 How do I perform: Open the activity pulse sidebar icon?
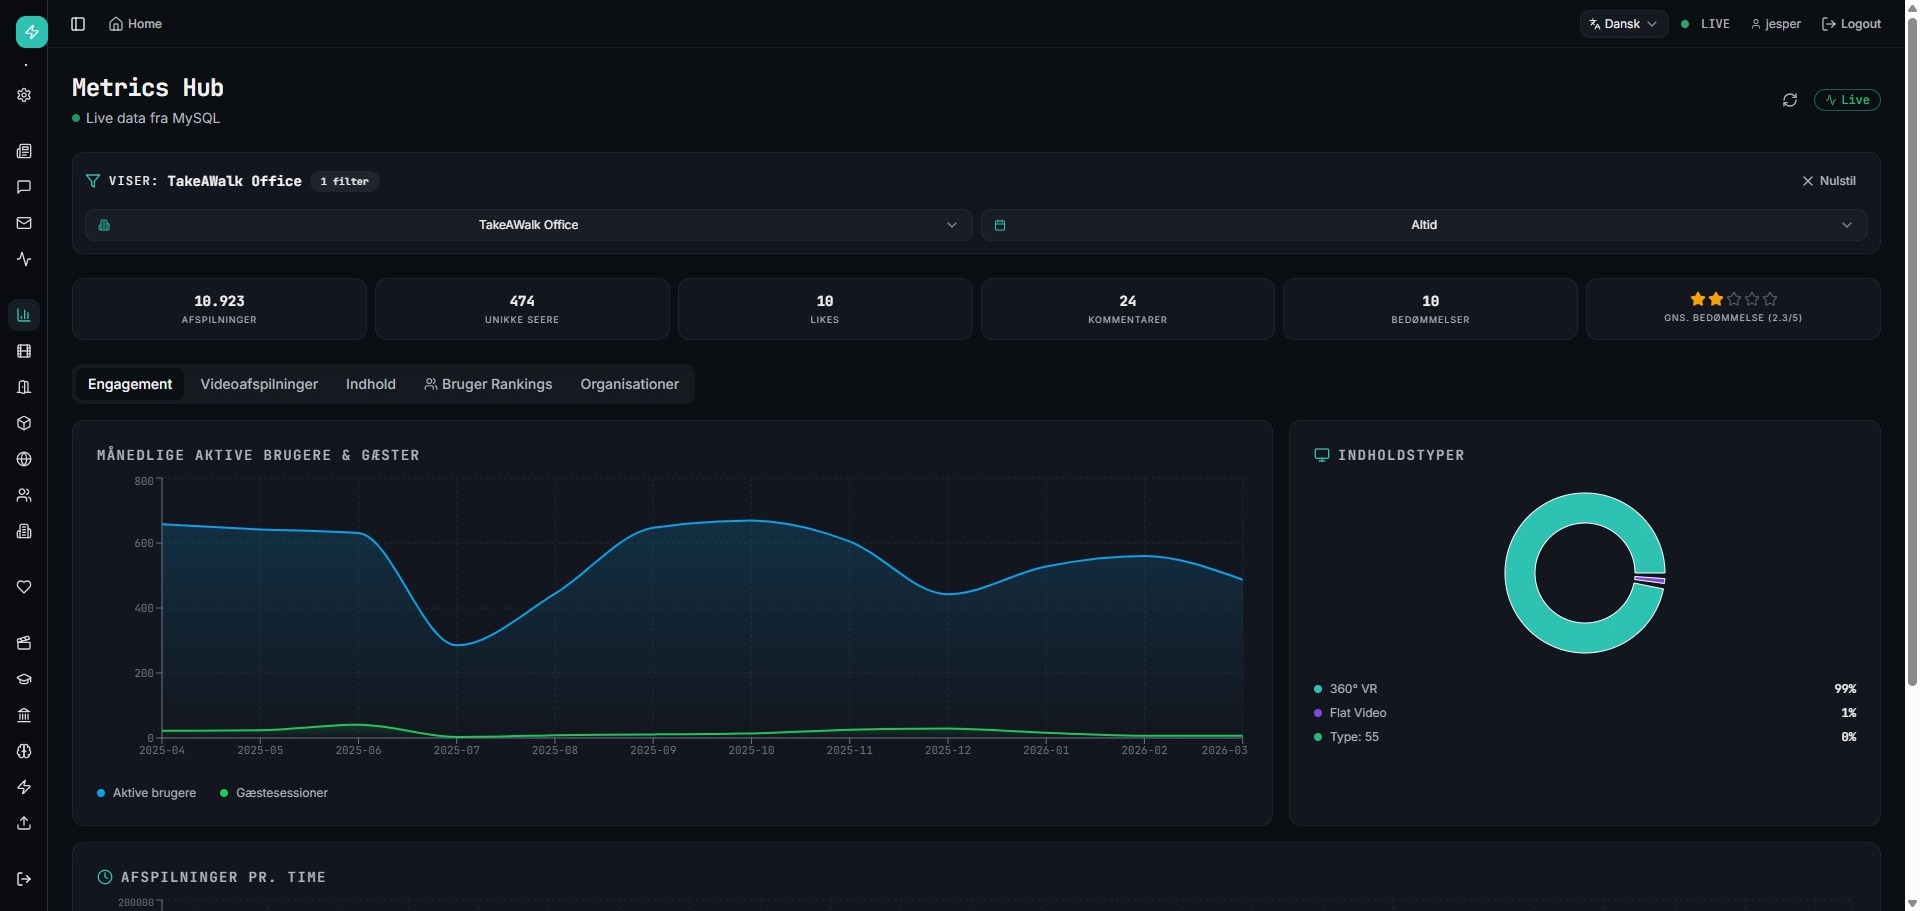click(x=24, y=259)
